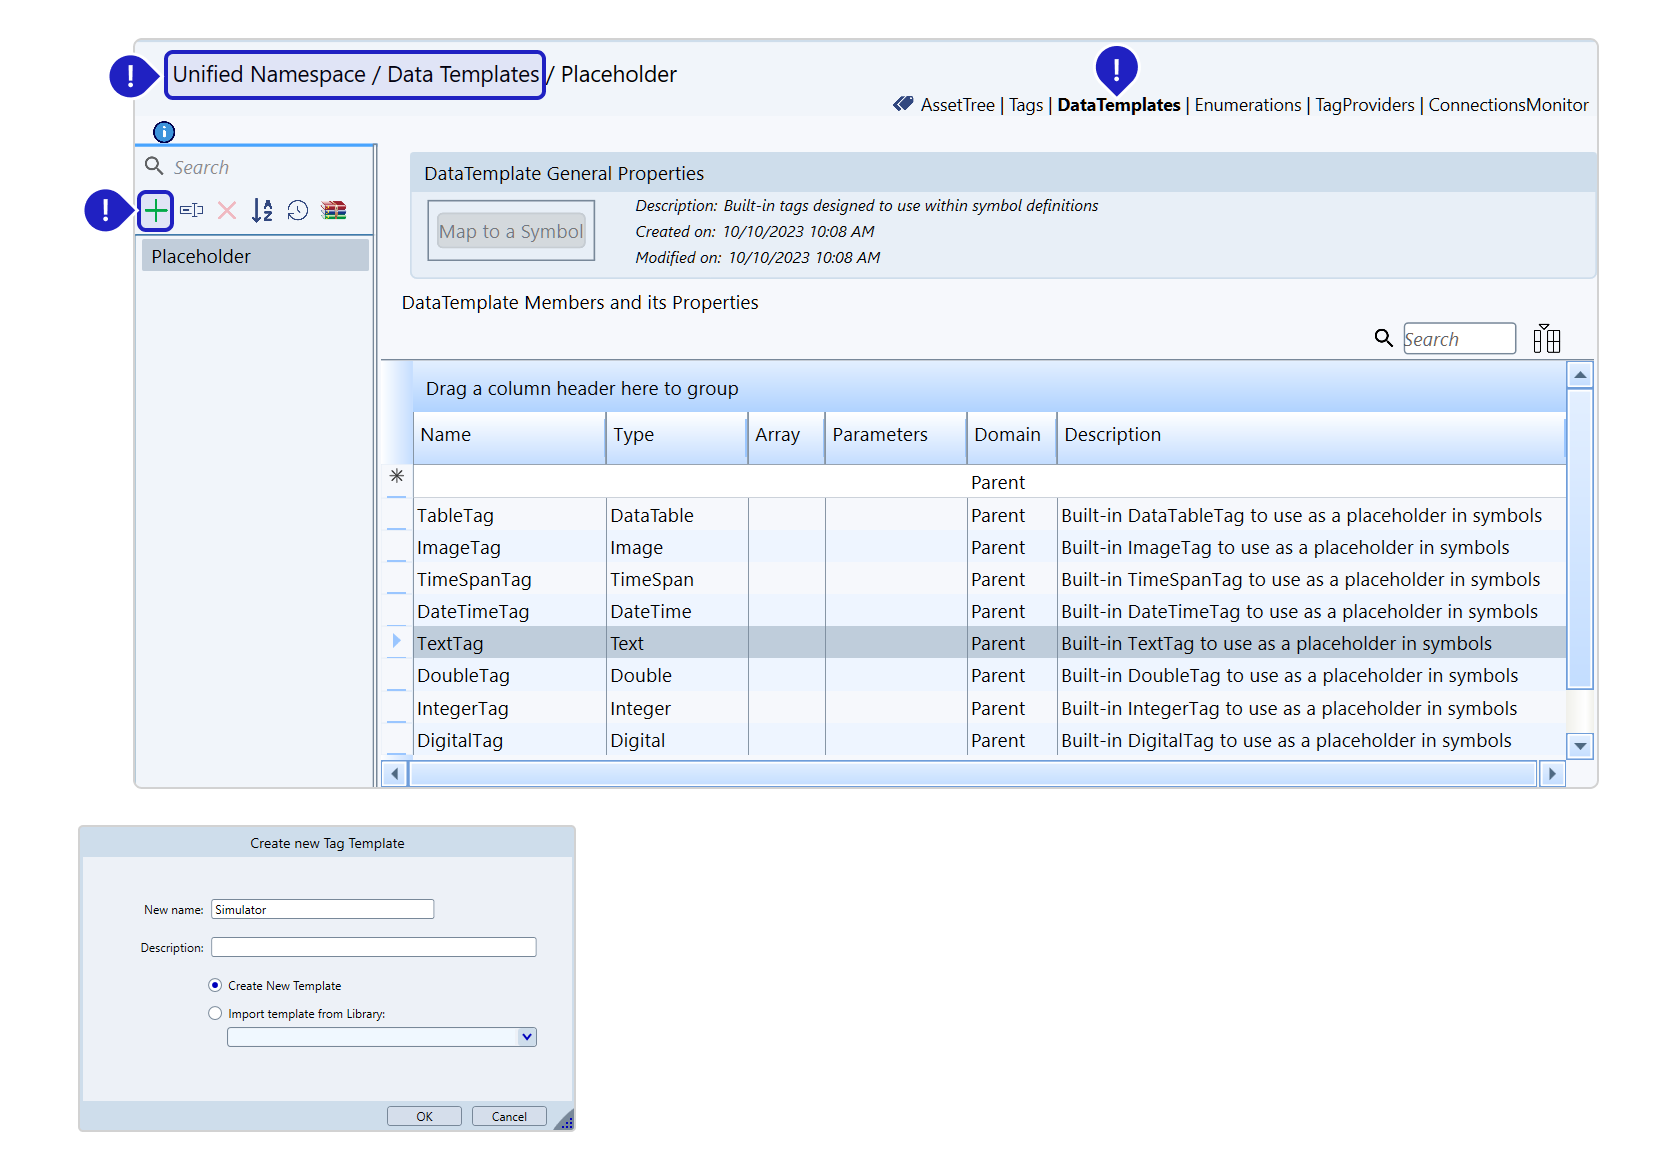1677x1170 pixels.
Task: Click the stacked books library icon
Action: point(334,210)
